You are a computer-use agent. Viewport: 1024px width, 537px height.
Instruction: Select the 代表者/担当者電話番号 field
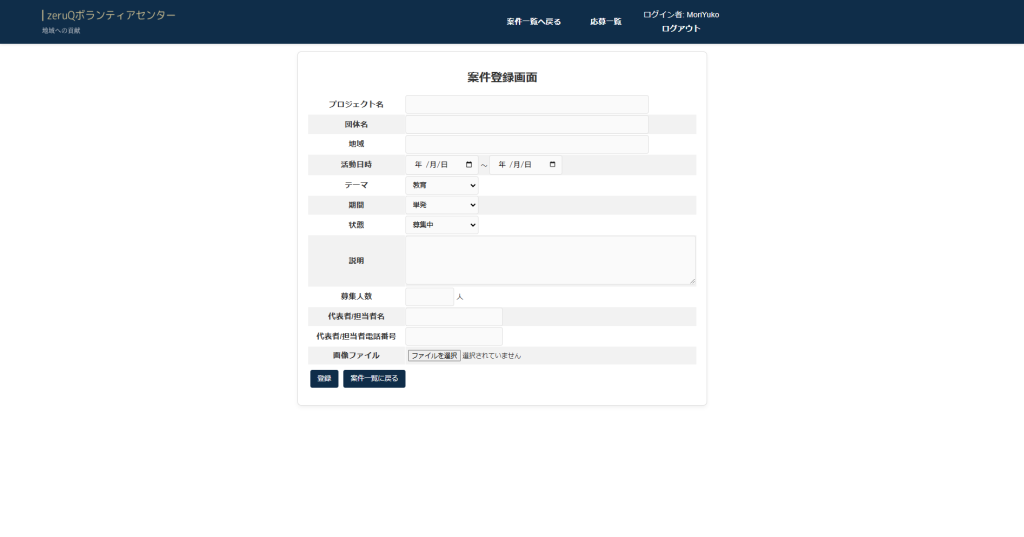pos(453,336)
